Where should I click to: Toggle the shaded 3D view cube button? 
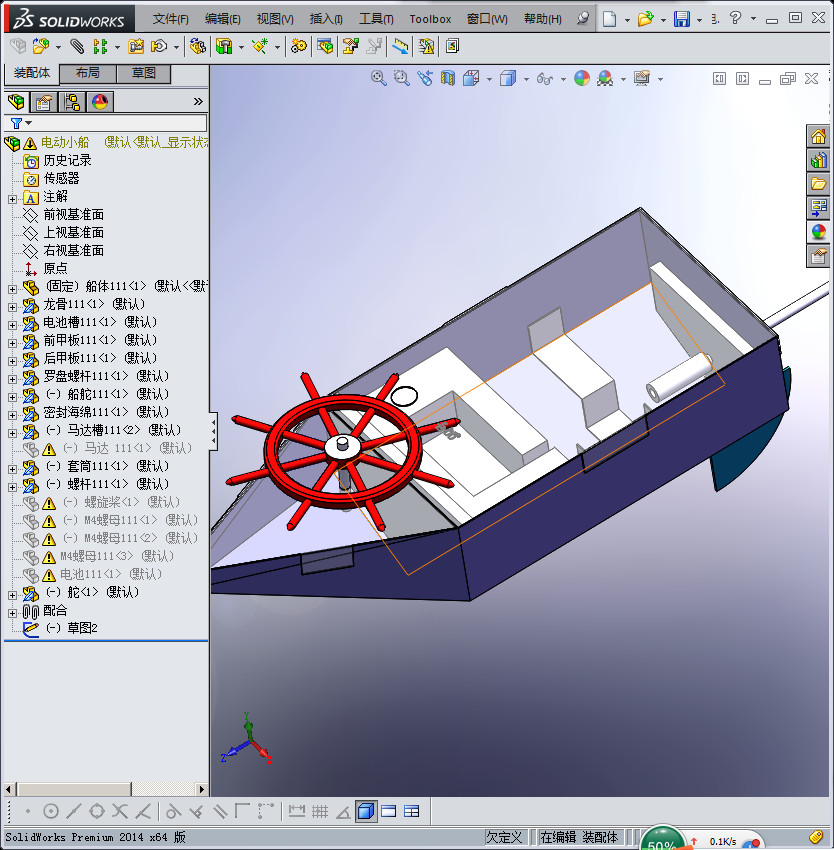coord(366,812)
